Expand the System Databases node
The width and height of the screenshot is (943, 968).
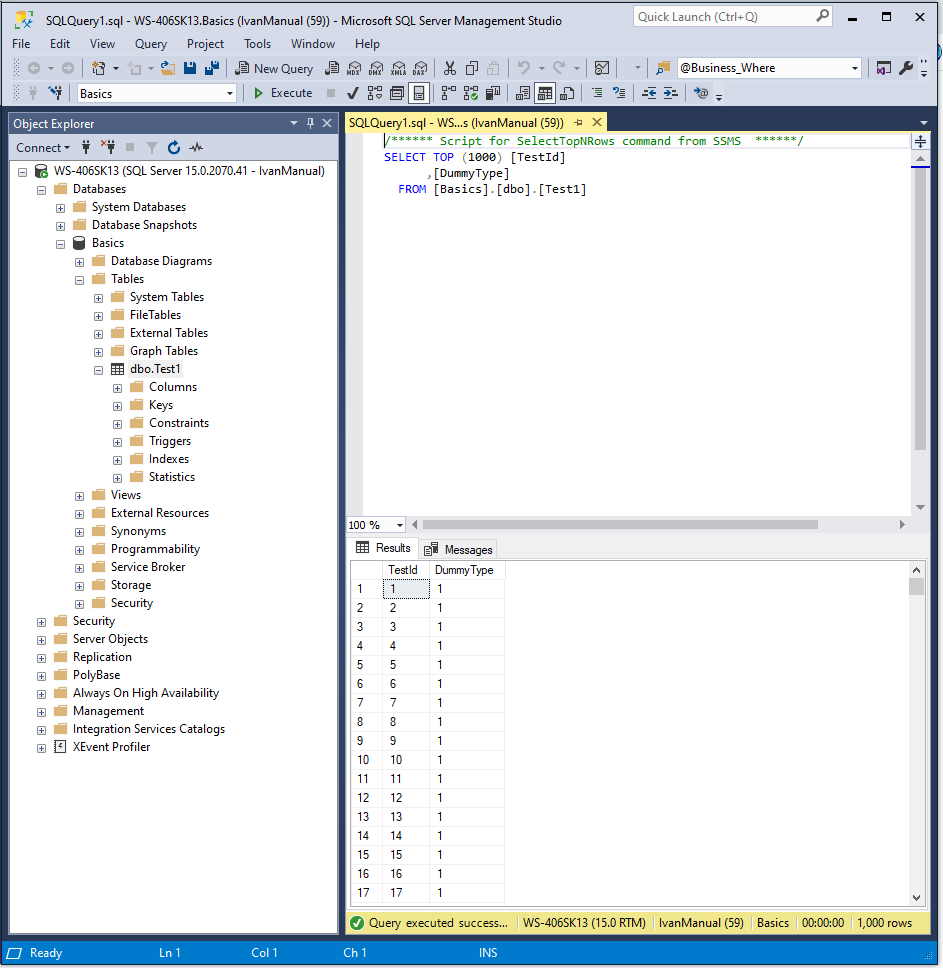(60, 208)
